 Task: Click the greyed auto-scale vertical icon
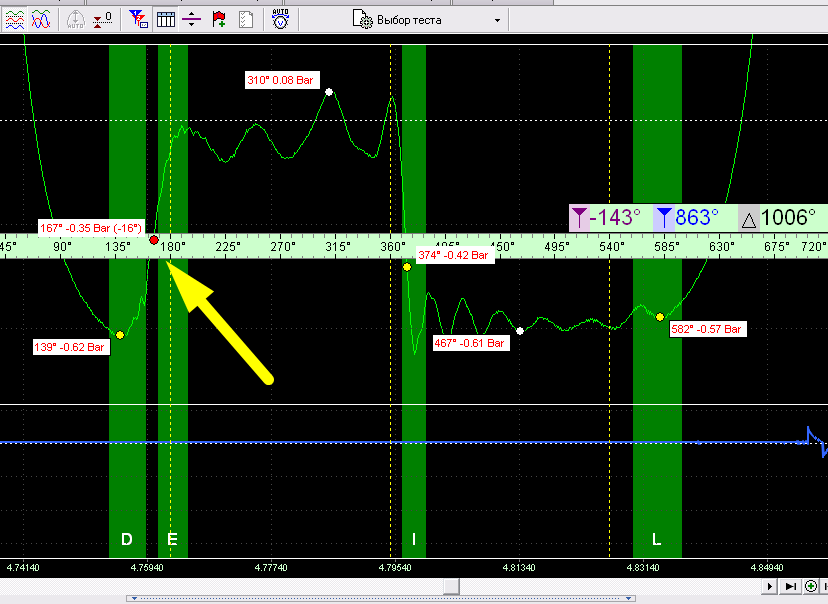[x=76, y=20]
